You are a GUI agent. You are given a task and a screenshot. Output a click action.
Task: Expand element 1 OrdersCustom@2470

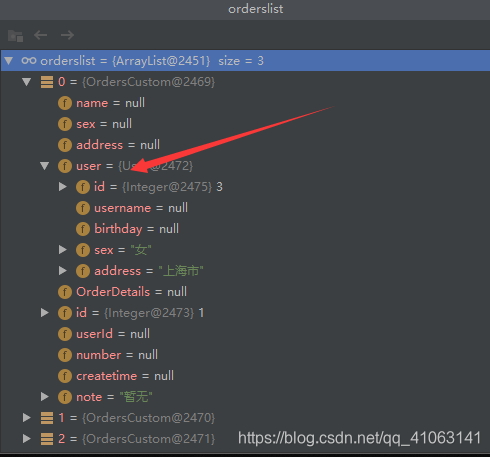[x=27, y=418]
